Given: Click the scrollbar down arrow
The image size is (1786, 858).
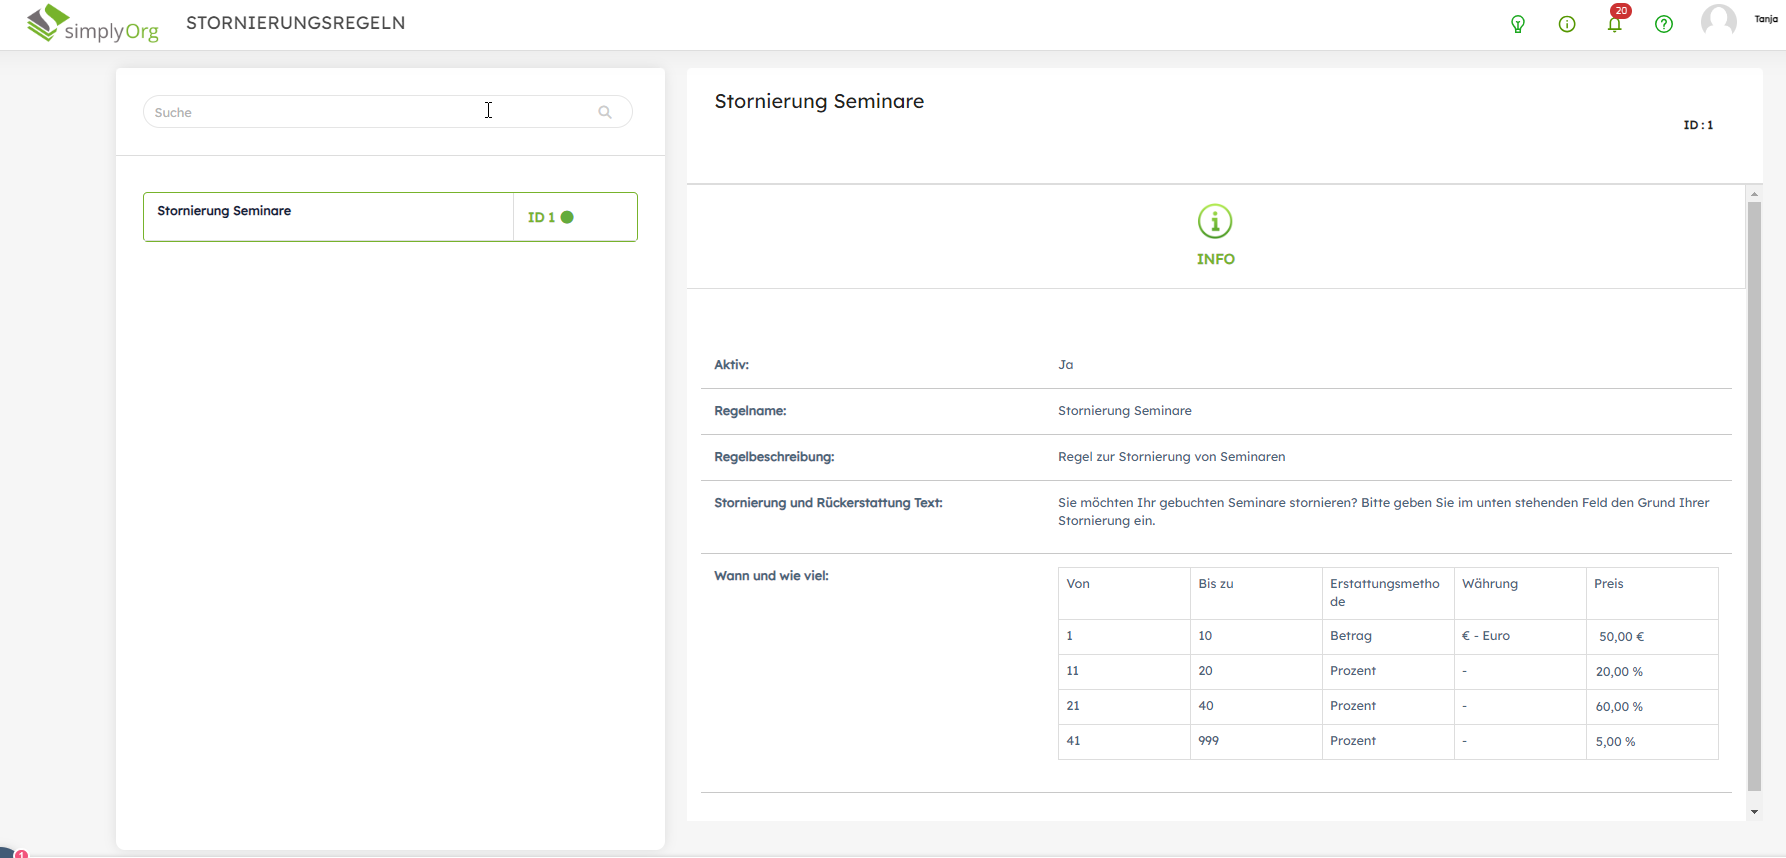Looking at the screenshot, I should coord(1754,812).
